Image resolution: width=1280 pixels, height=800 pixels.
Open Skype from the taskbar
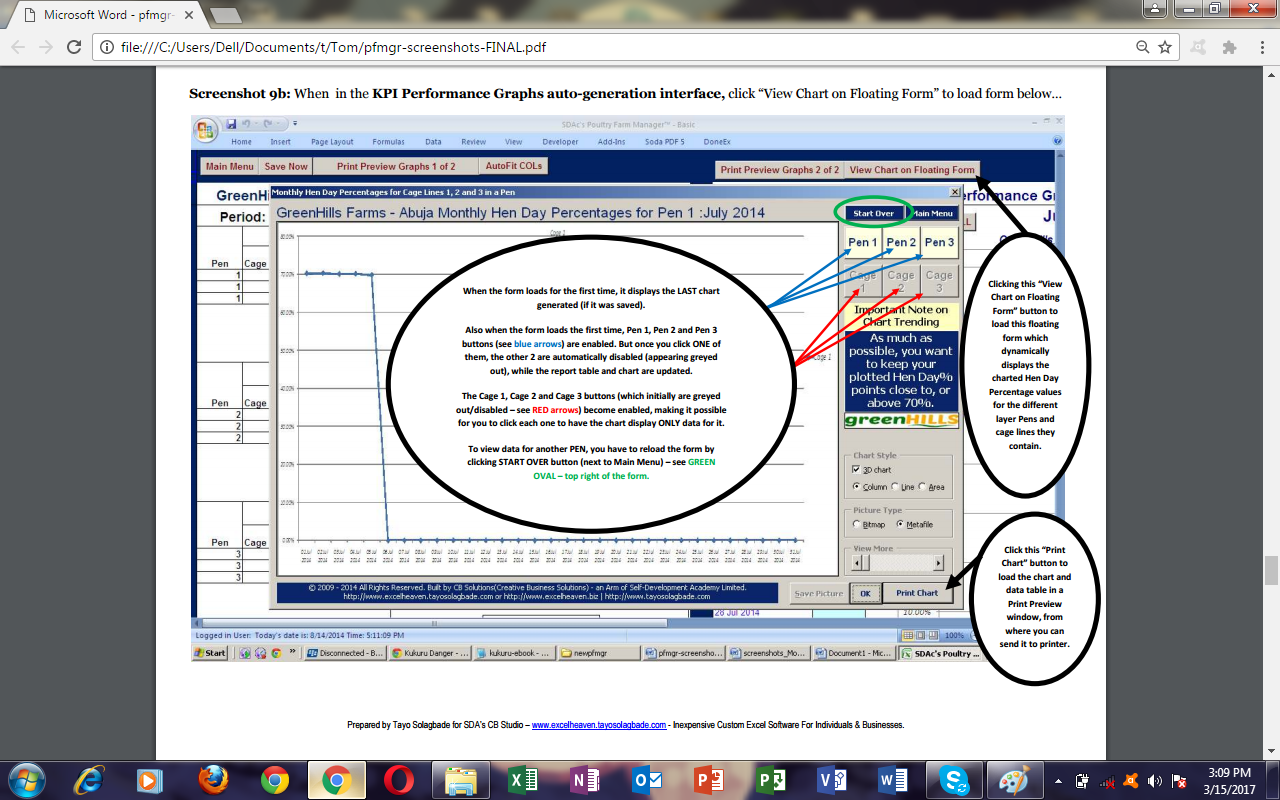tap(955, 779)
